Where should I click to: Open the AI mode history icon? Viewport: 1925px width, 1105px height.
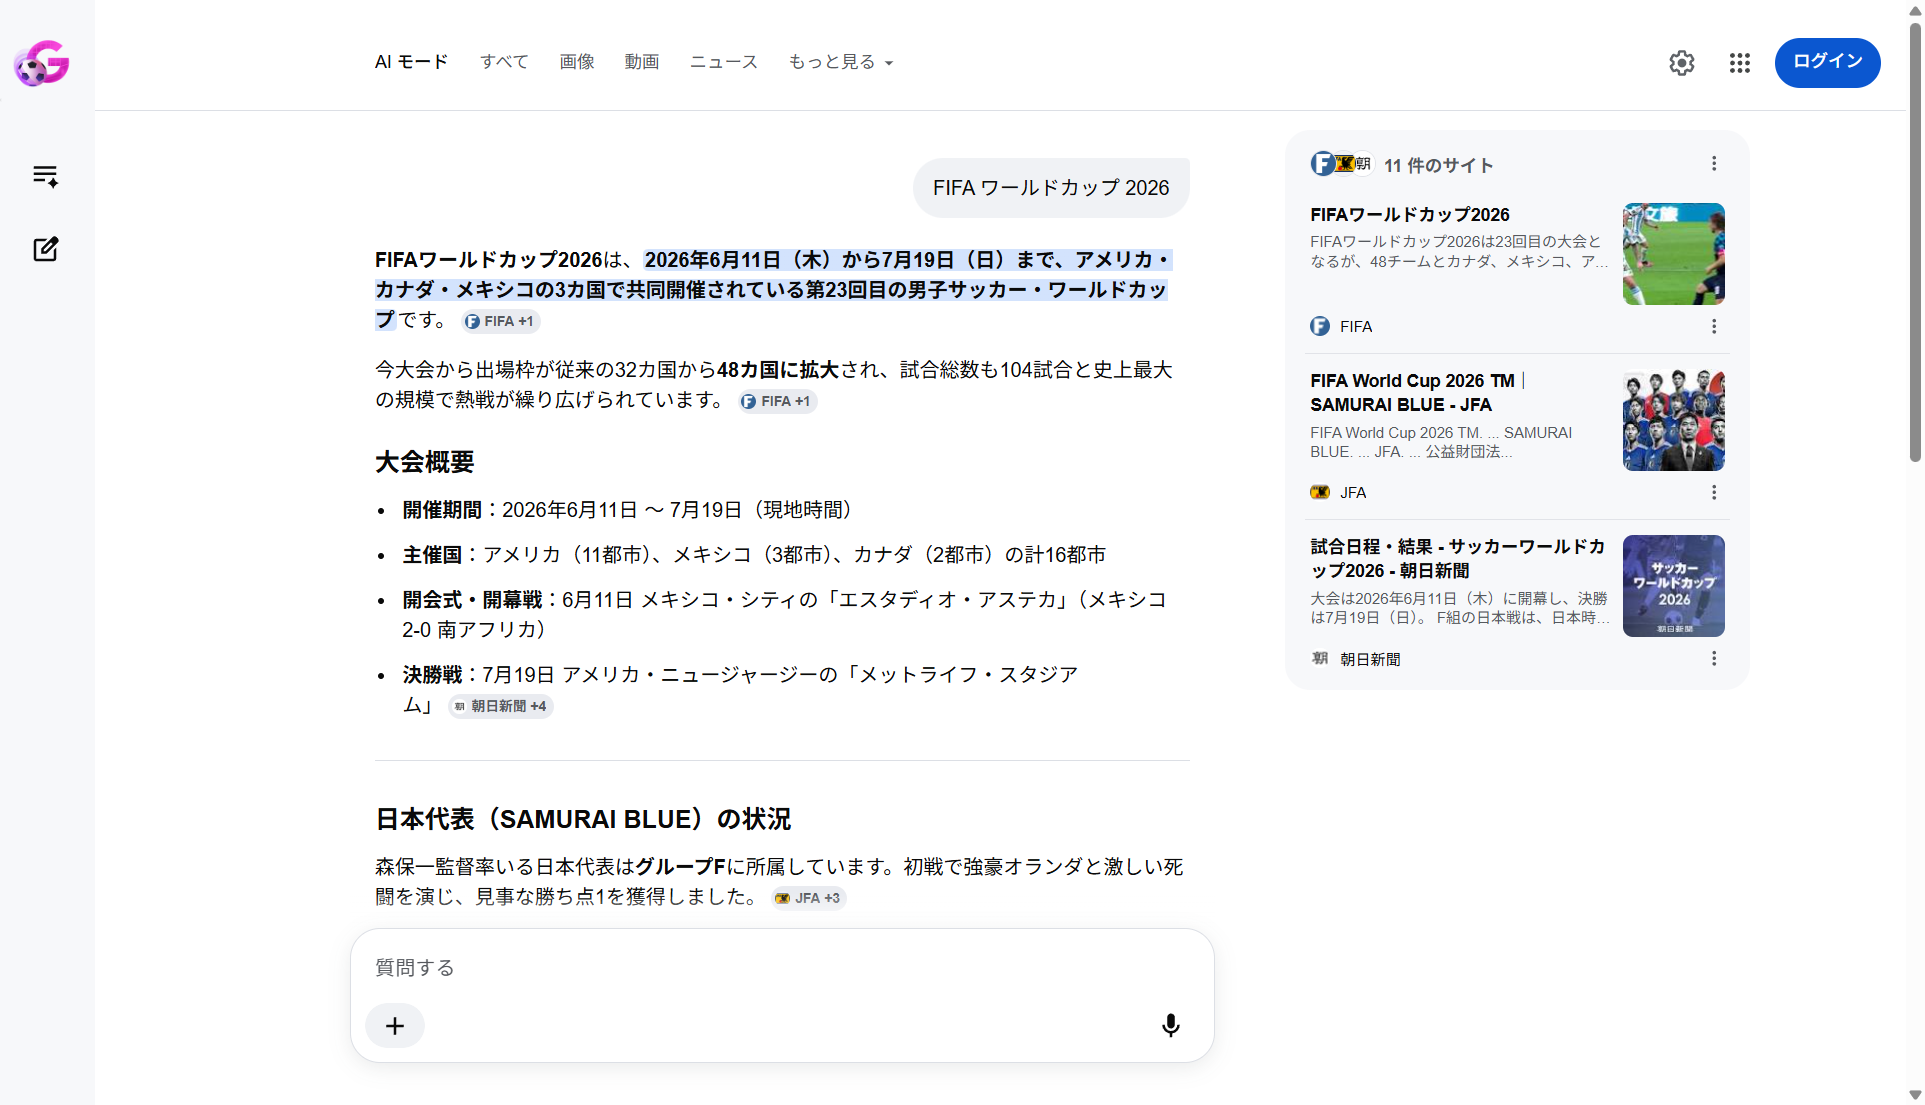[45, 176]
